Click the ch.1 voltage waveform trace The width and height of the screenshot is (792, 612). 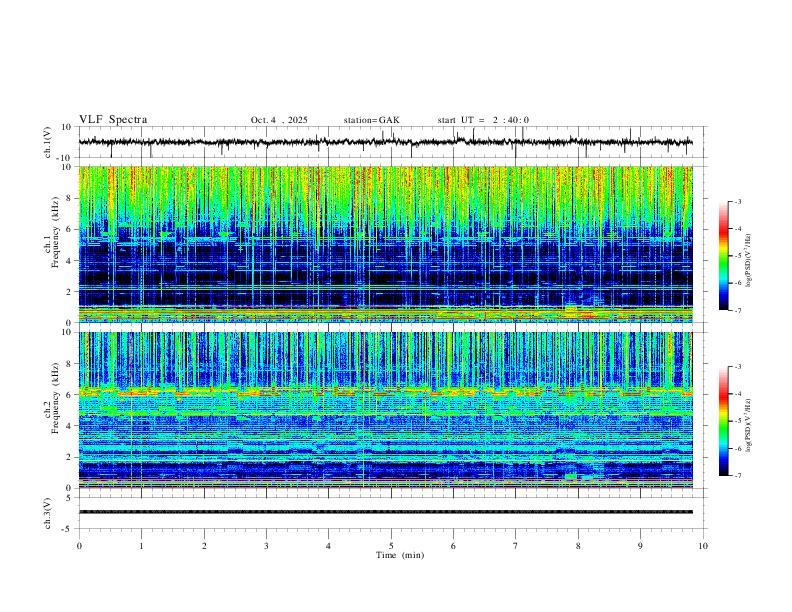coord(385,142)
